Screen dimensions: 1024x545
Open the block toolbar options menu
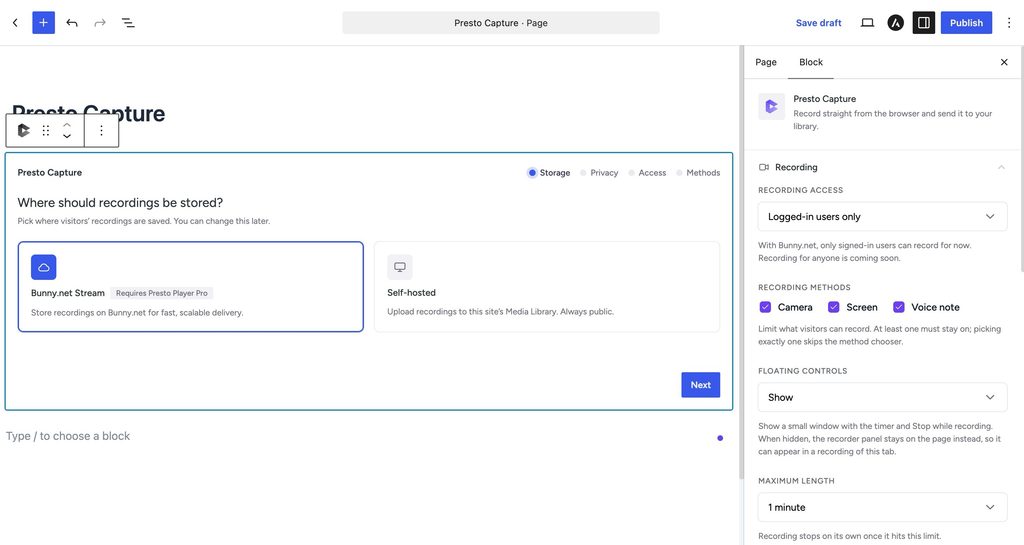tap(101, 131)
